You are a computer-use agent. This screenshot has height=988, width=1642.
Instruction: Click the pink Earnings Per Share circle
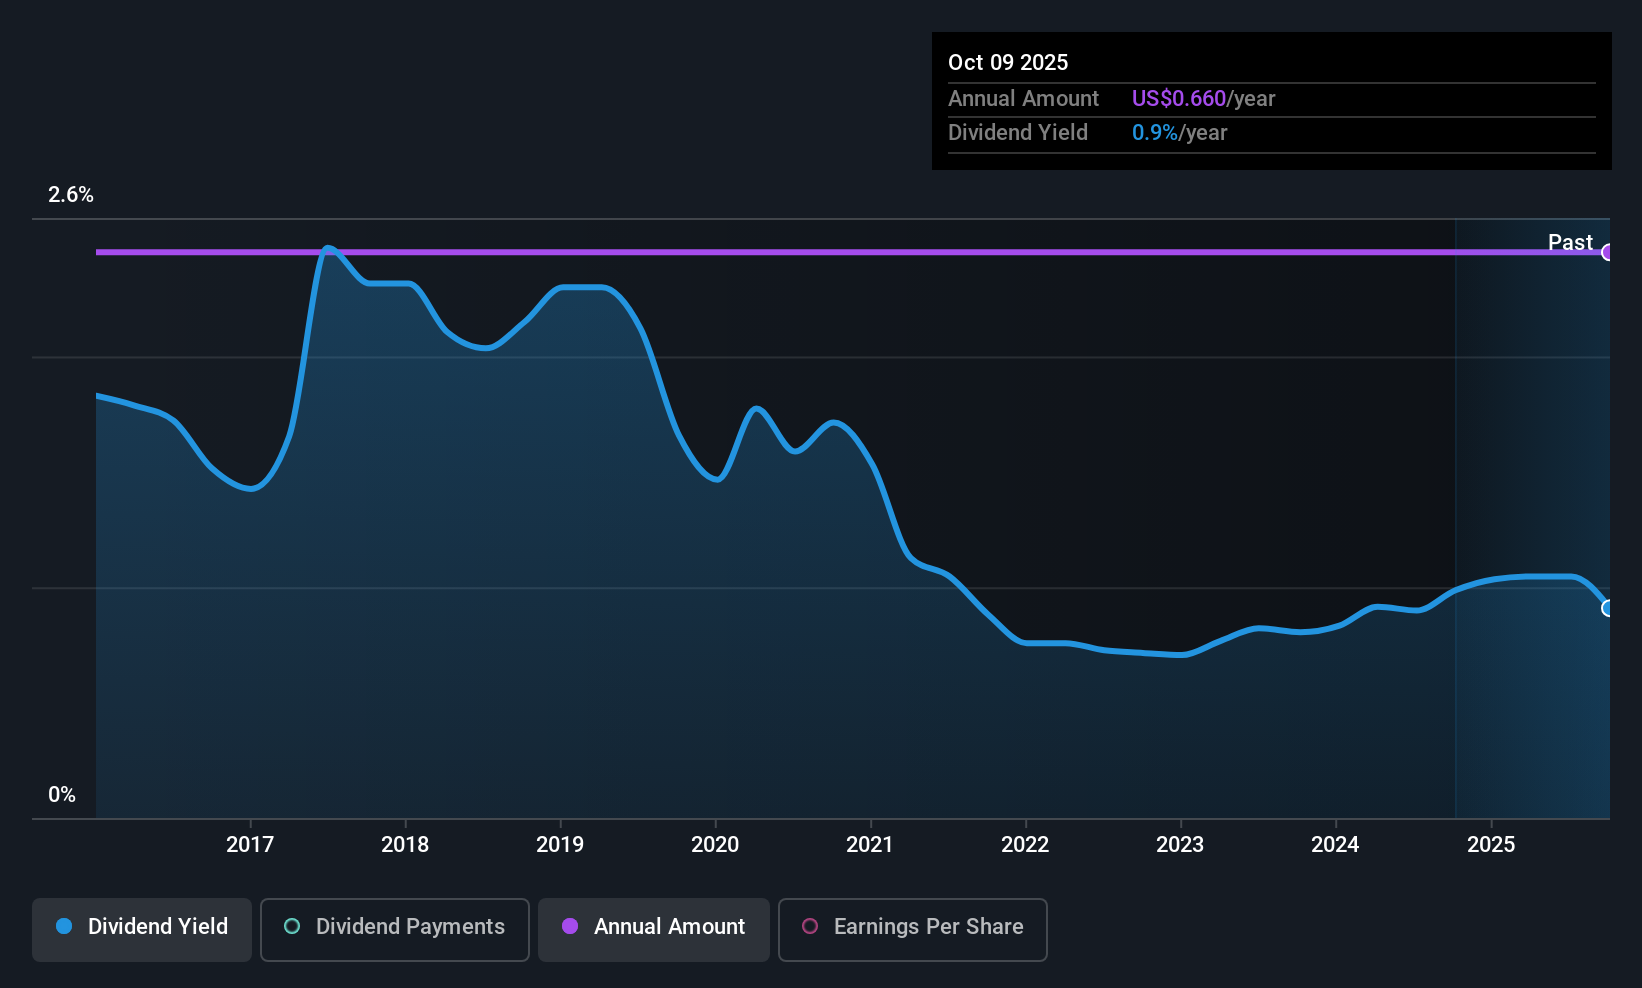pos(810,926)
